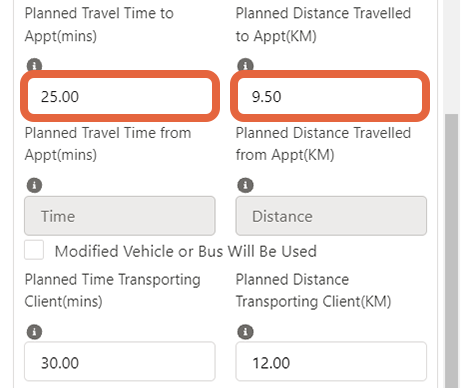Select the greyed Time placeholder field
The image size is (468, 388).
(120, 216)
